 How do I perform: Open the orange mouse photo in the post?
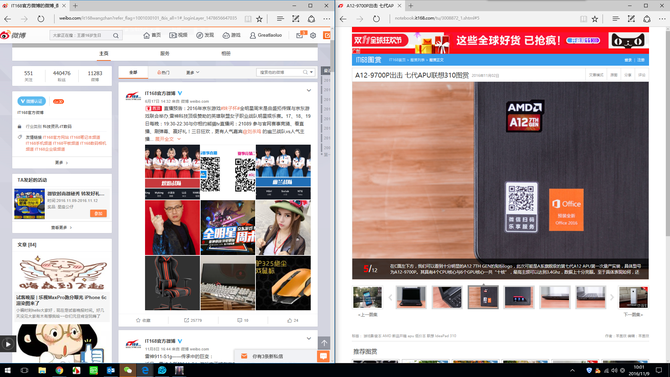click(x=283, y=283)
